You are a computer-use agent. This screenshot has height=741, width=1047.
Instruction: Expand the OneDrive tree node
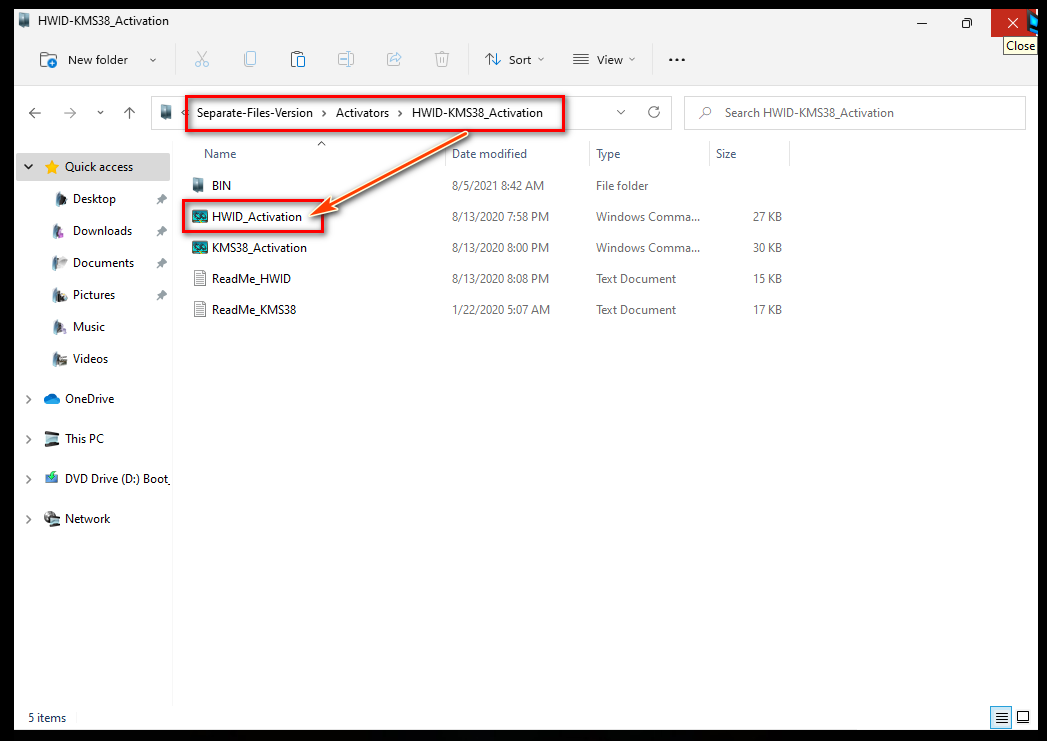tap(29, 399)
